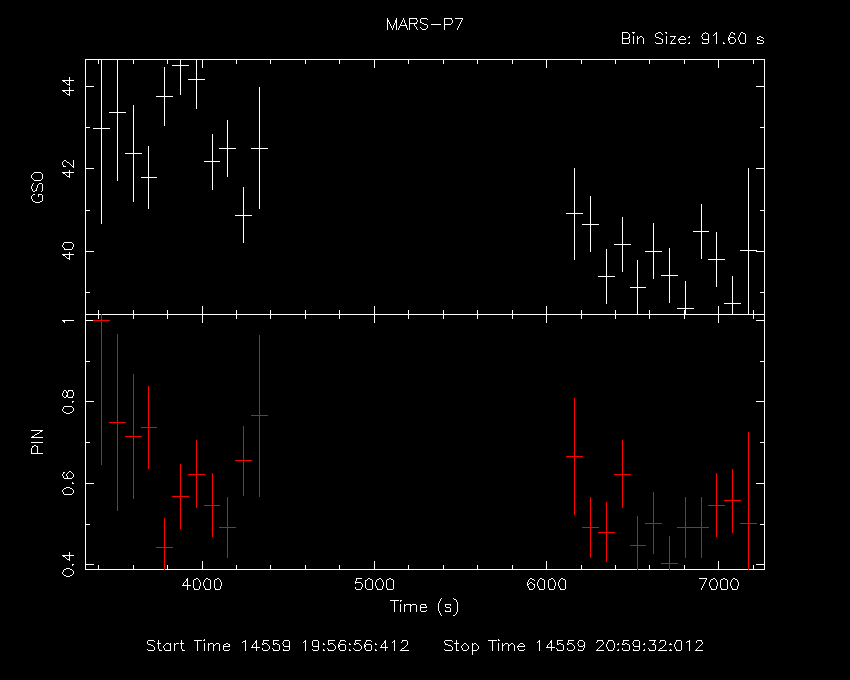Click the PIN y-axis label
Viewport: 850px width, 680px height.
click(37, 441)
